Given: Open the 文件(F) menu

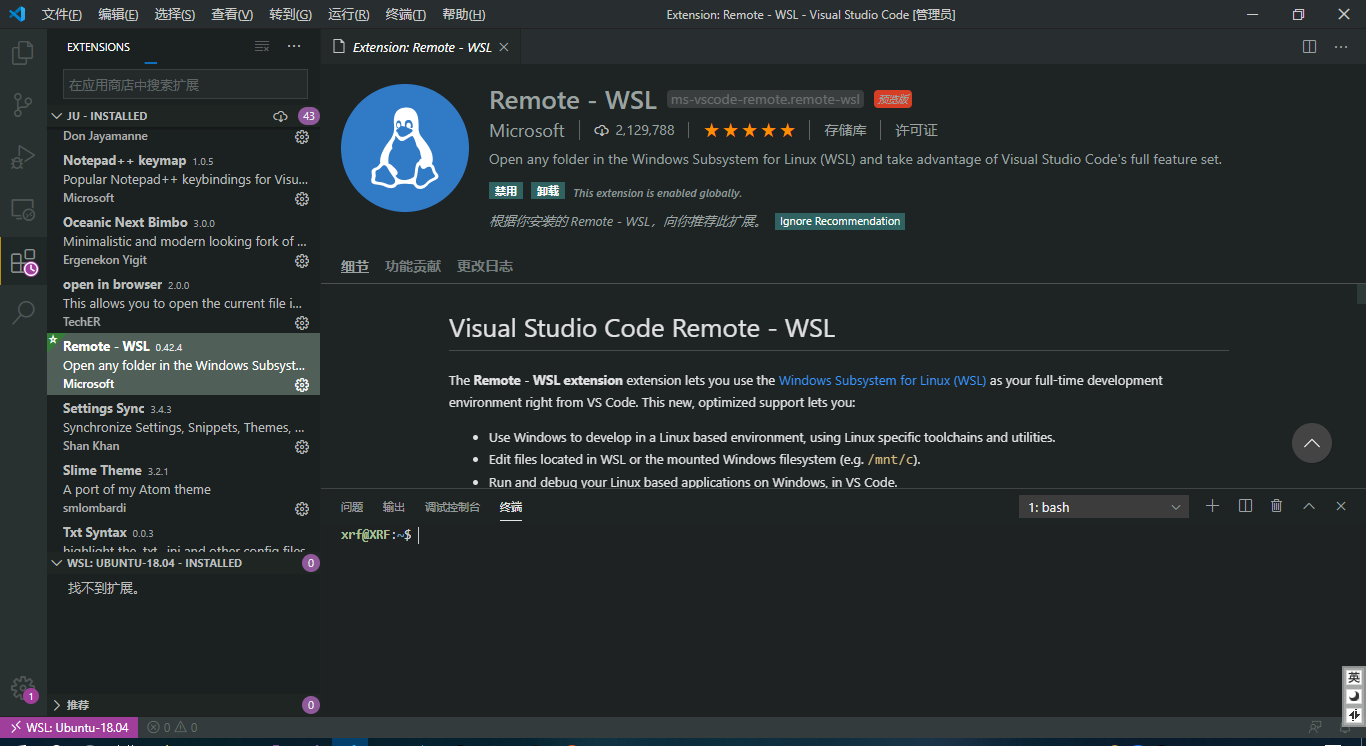Looking at the screenshot, I should (x=62, y=14).
